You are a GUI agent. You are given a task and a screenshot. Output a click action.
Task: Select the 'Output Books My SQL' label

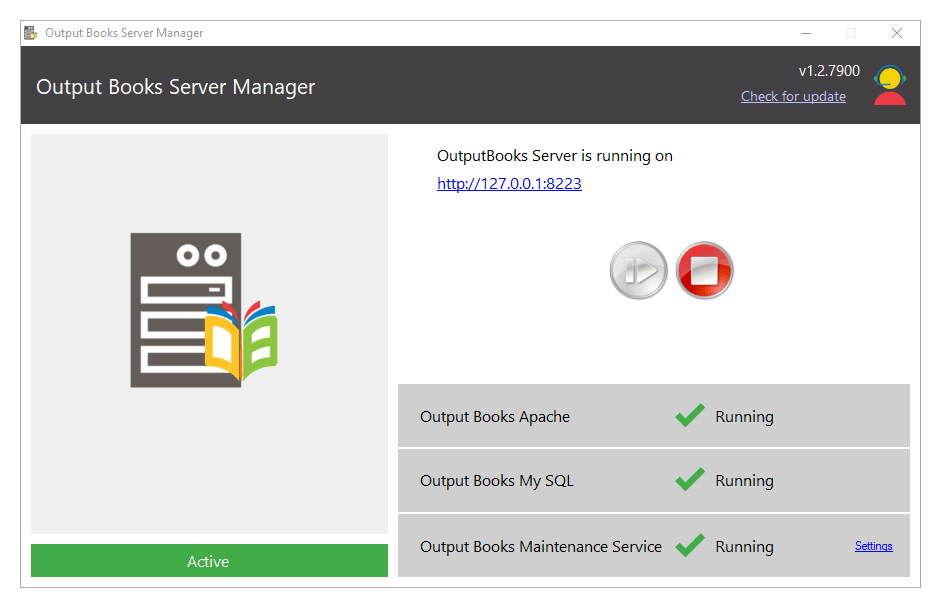[x=496, y=481]
